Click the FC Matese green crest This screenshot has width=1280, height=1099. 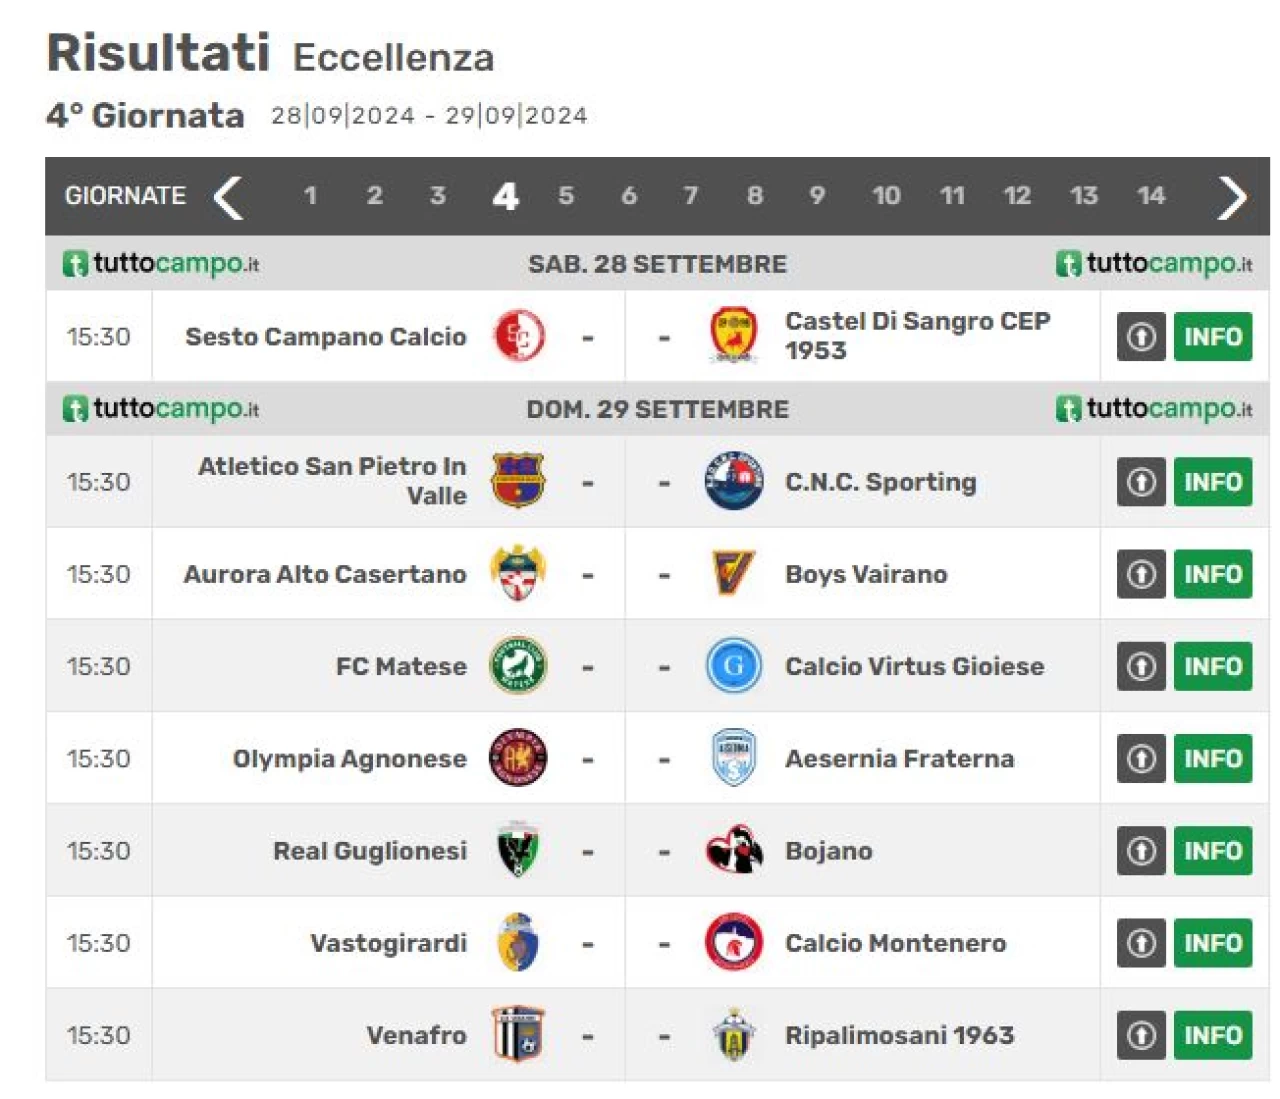tap(517, 666)
